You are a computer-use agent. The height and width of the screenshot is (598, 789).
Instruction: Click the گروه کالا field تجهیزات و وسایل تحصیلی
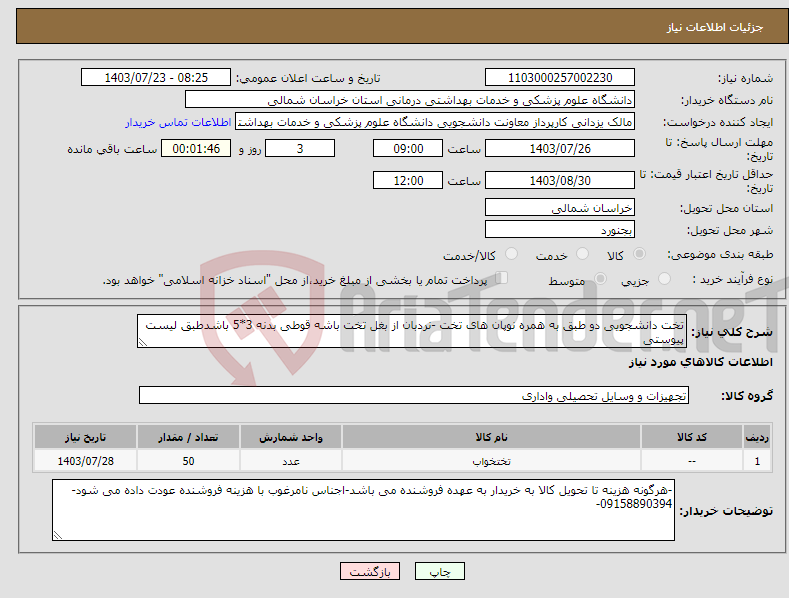(414, 395)
